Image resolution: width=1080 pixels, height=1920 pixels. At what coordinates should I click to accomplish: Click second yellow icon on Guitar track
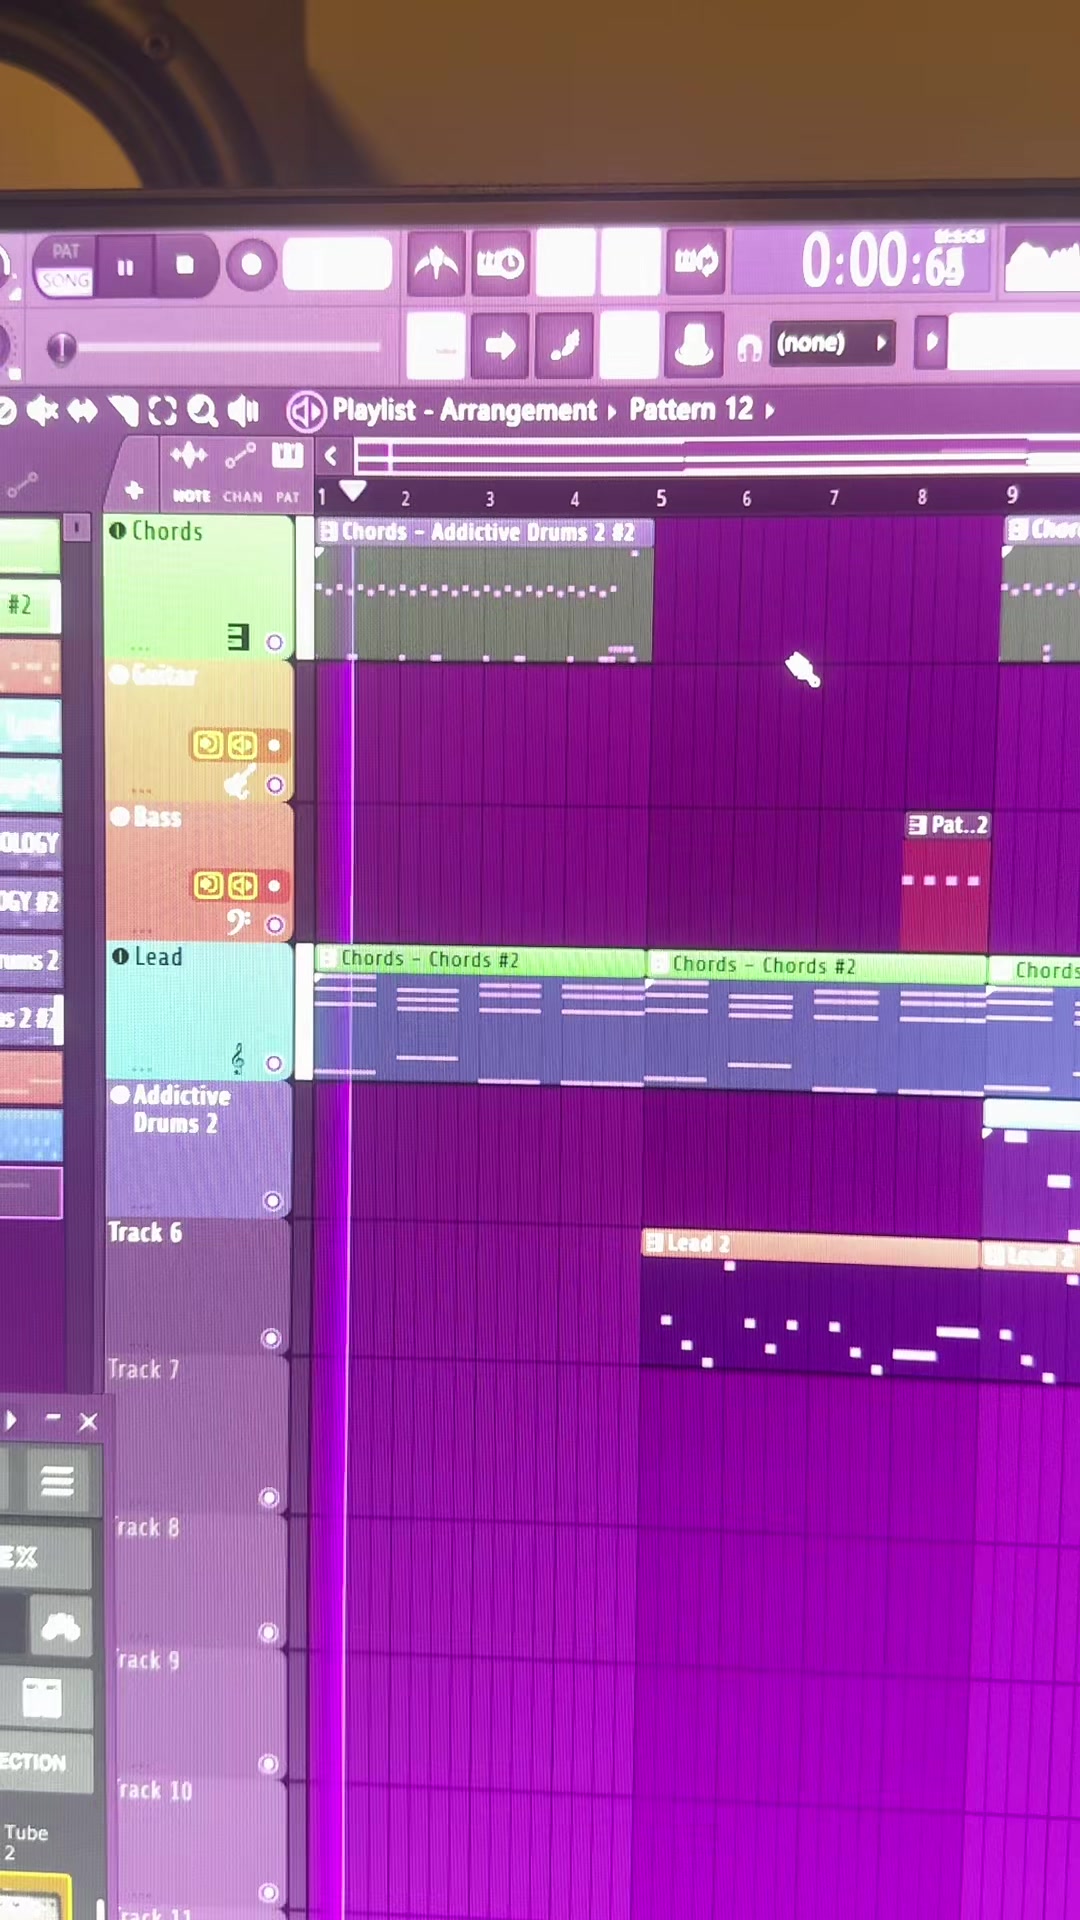[242, 745]
